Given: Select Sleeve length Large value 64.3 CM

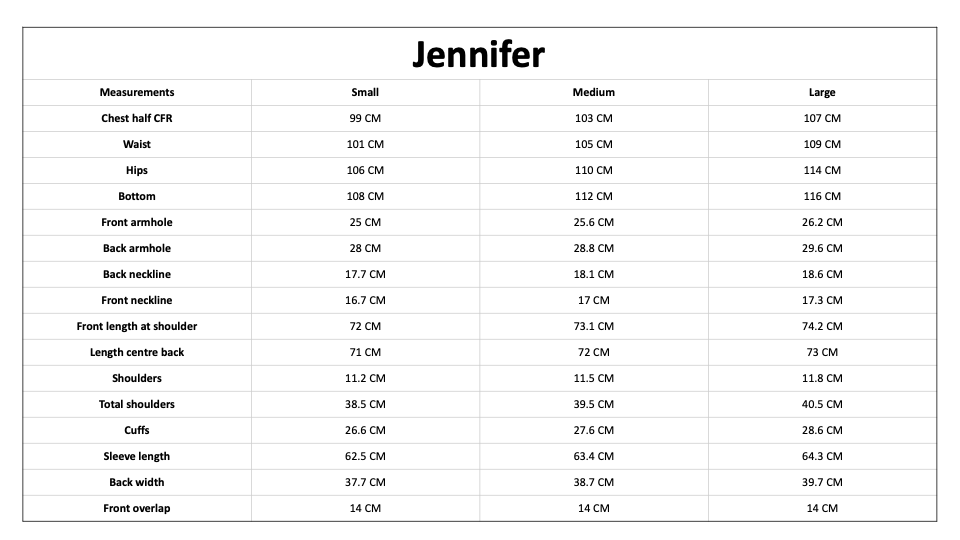Looking at the screenshot, I should coord(822,457).
